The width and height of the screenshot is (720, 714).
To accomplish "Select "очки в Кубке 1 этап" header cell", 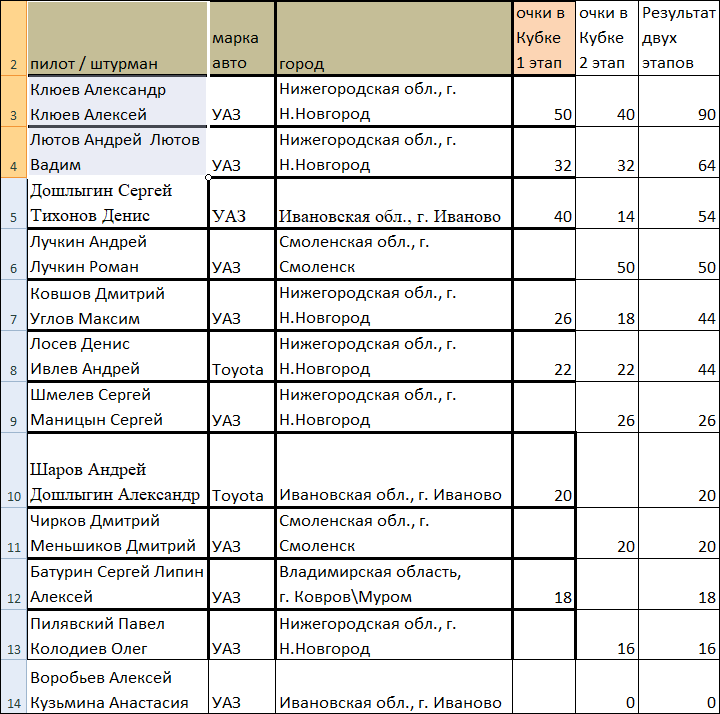I will [544, 38].
